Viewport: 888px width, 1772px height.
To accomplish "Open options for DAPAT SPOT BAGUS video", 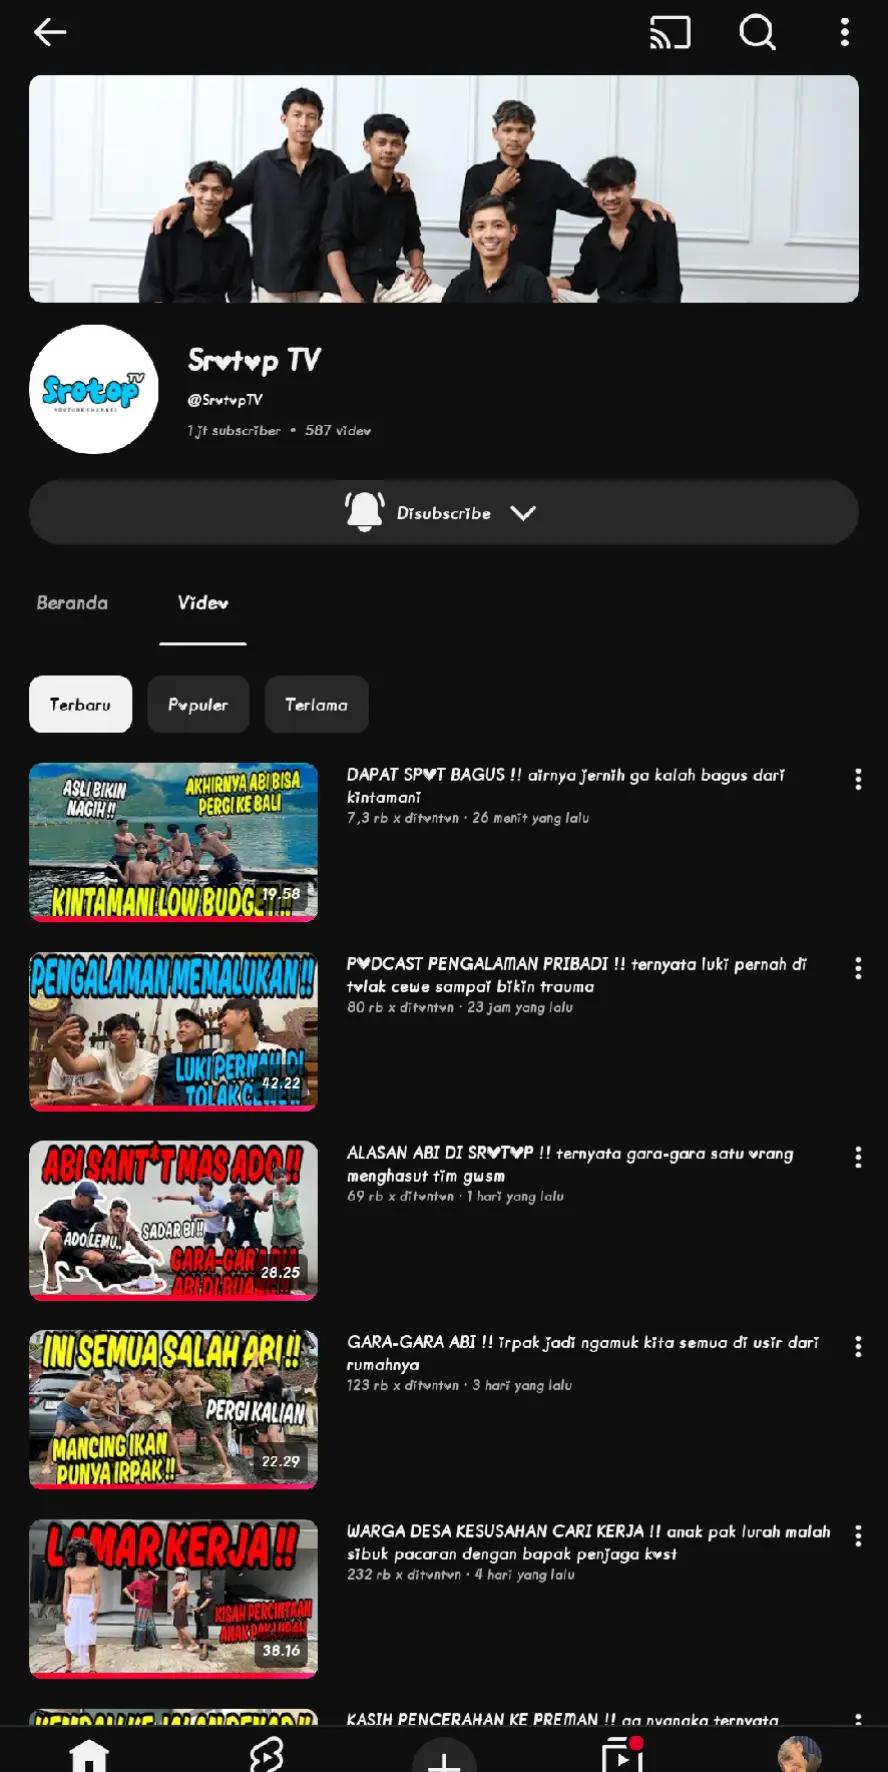I will click(858, 780).
